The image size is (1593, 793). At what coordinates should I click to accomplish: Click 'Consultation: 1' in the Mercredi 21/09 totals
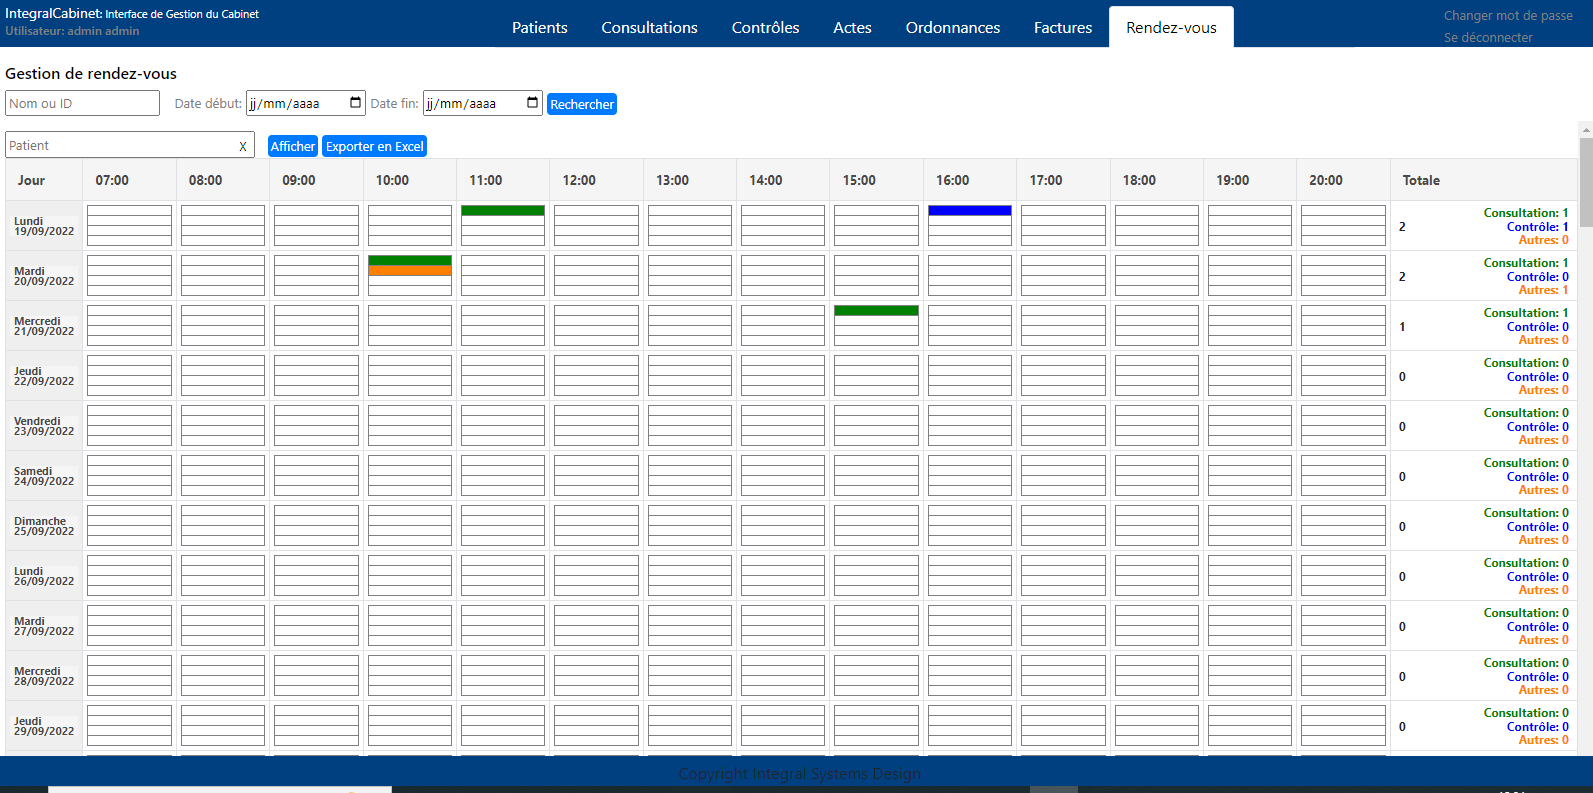pyautogui.click(x=1526, y=313)
